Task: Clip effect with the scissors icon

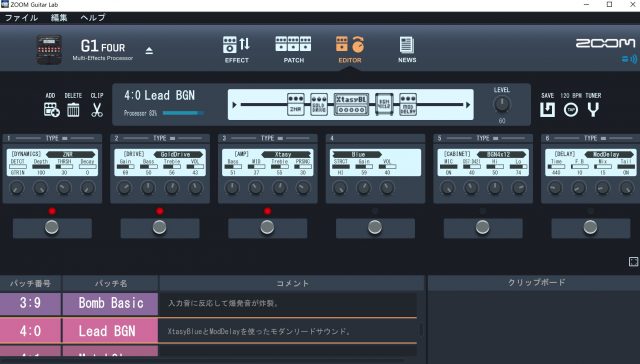Action: (x=97, y=110)
